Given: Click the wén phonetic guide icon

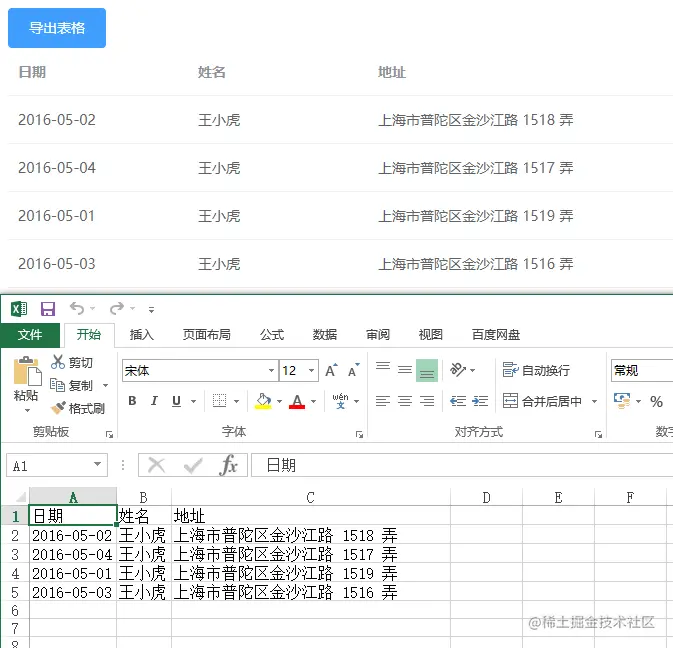Looking at the screenshot, I should click(x=340, y=401).
